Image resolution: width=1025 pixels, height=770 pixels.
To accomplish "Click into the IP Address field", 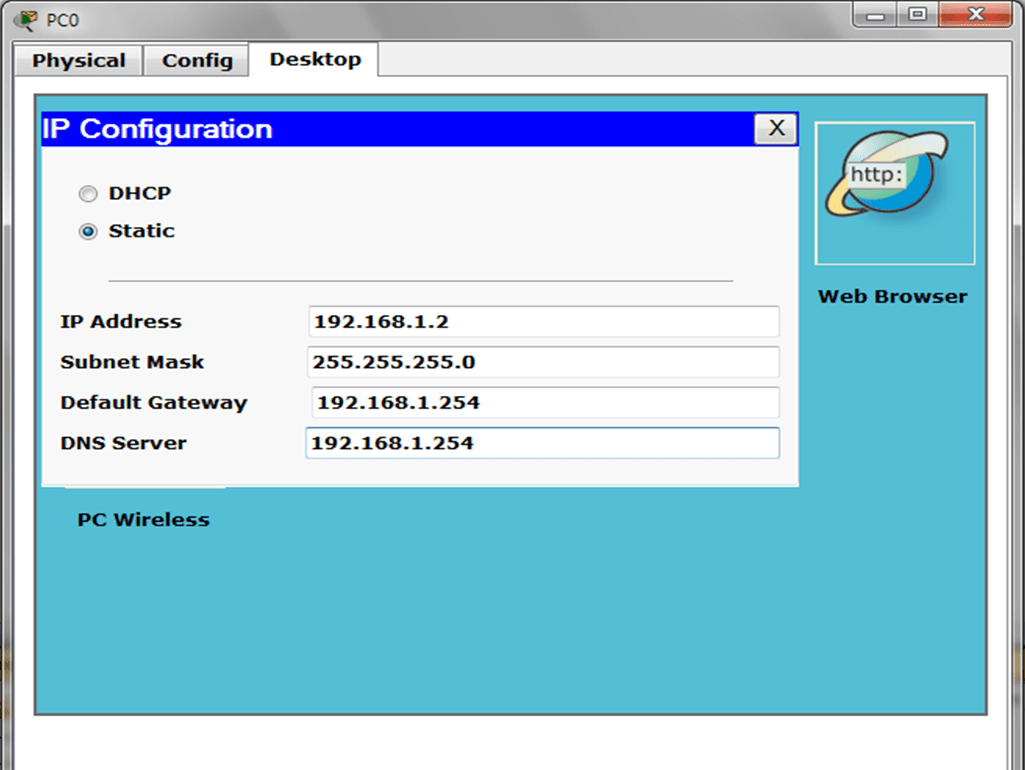I will pyautogui.click(x=543, y=322).
